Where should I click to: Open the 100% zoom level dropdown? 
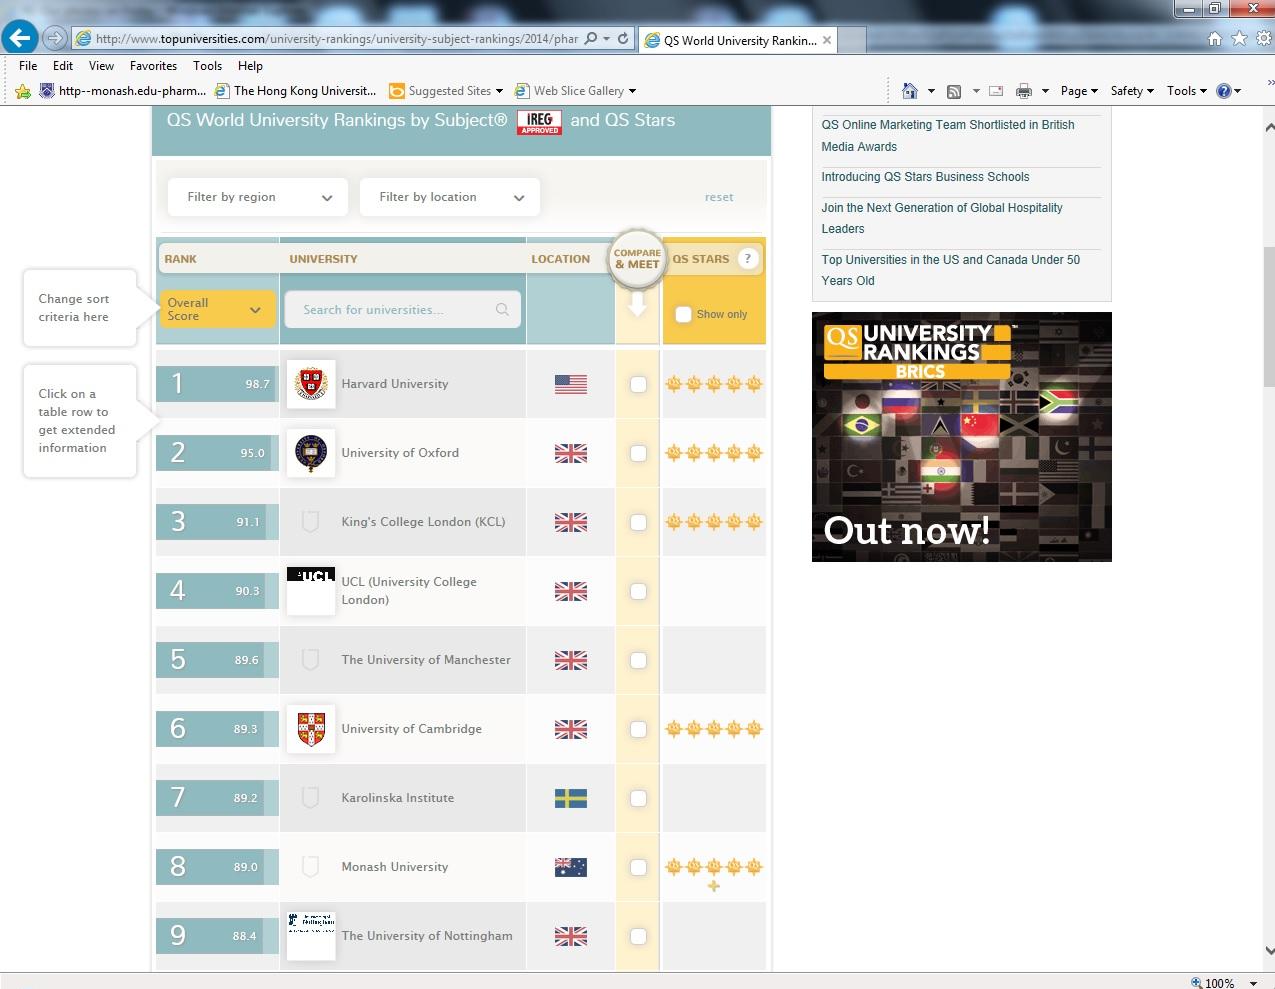(1254, 983)
